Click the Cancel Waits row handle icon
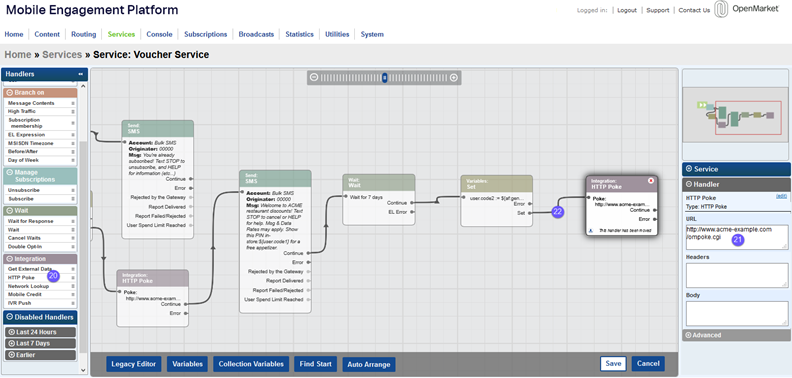Viewport: 792px width, 378px height. pyautogui.click(x=73, y=238)
